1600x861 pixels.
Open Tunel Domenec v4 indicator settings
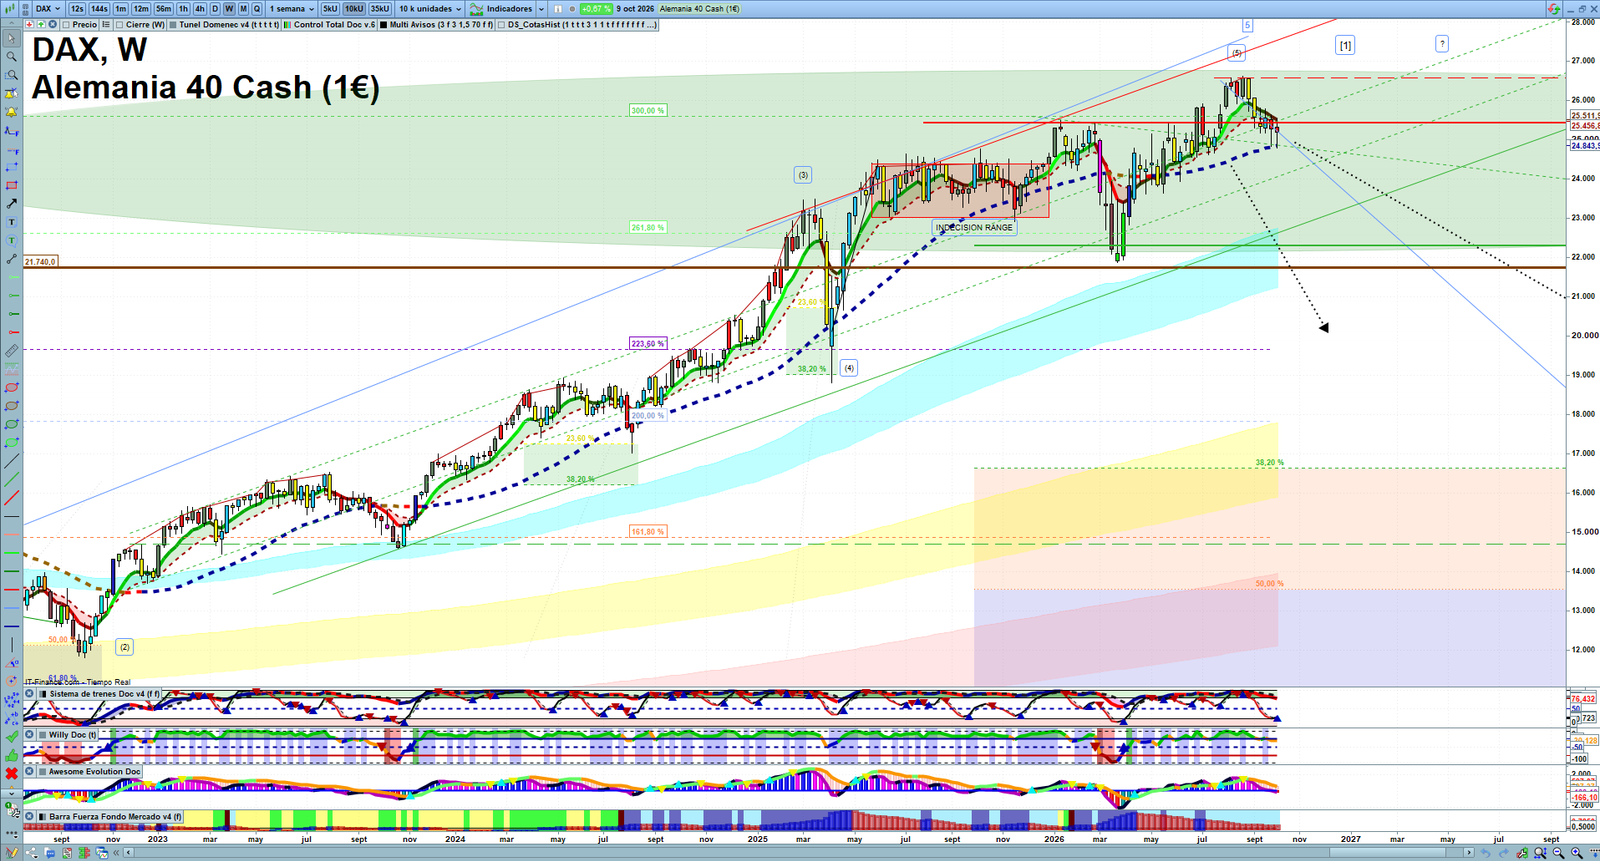(x=224, y=25)
